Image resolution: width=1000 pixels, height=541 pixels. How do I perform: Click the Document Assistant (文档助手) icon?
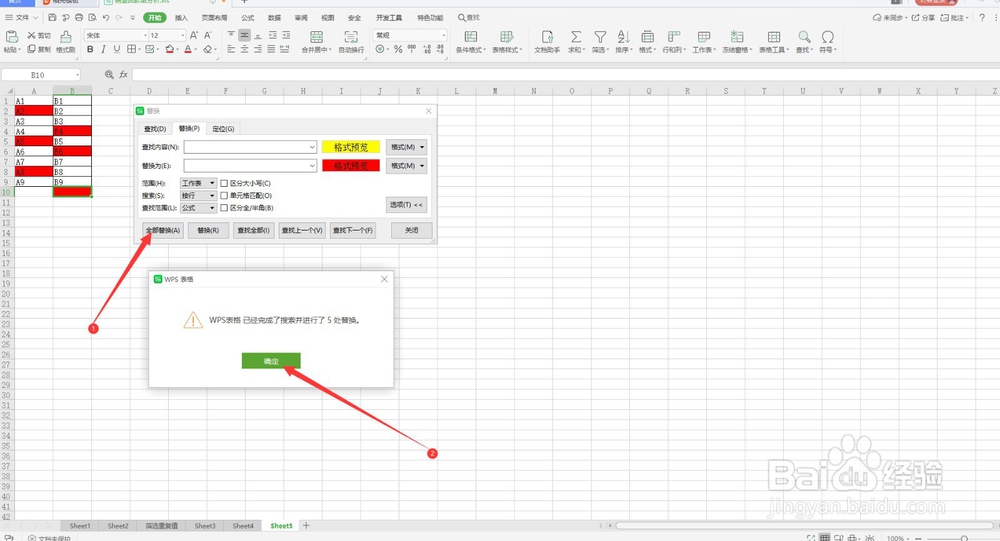547,36
